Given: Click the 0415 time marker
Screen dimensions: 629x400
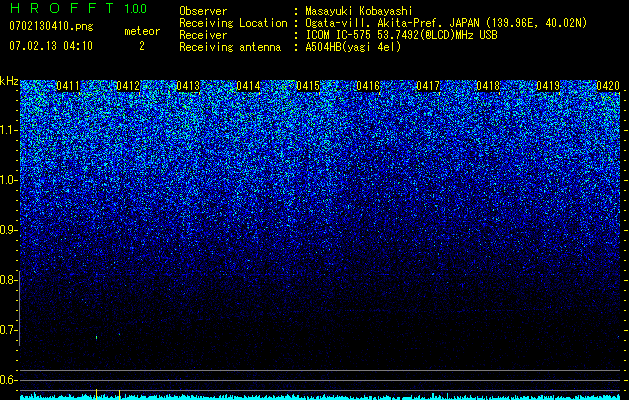Looking at the screenshot, I should [308, 86].
